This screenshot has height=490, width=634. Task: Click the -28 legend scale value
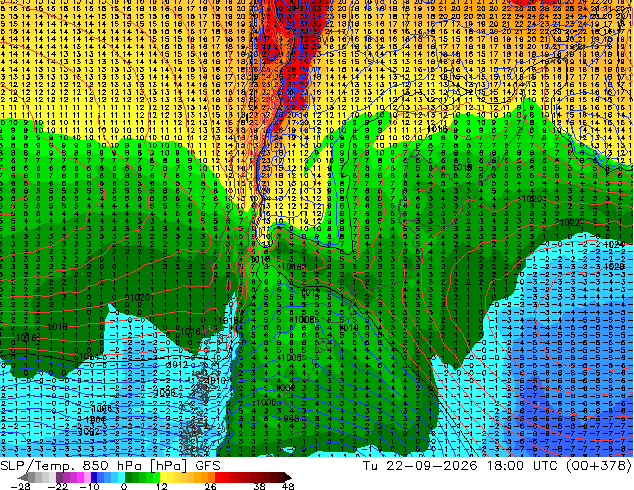point(20,486)
